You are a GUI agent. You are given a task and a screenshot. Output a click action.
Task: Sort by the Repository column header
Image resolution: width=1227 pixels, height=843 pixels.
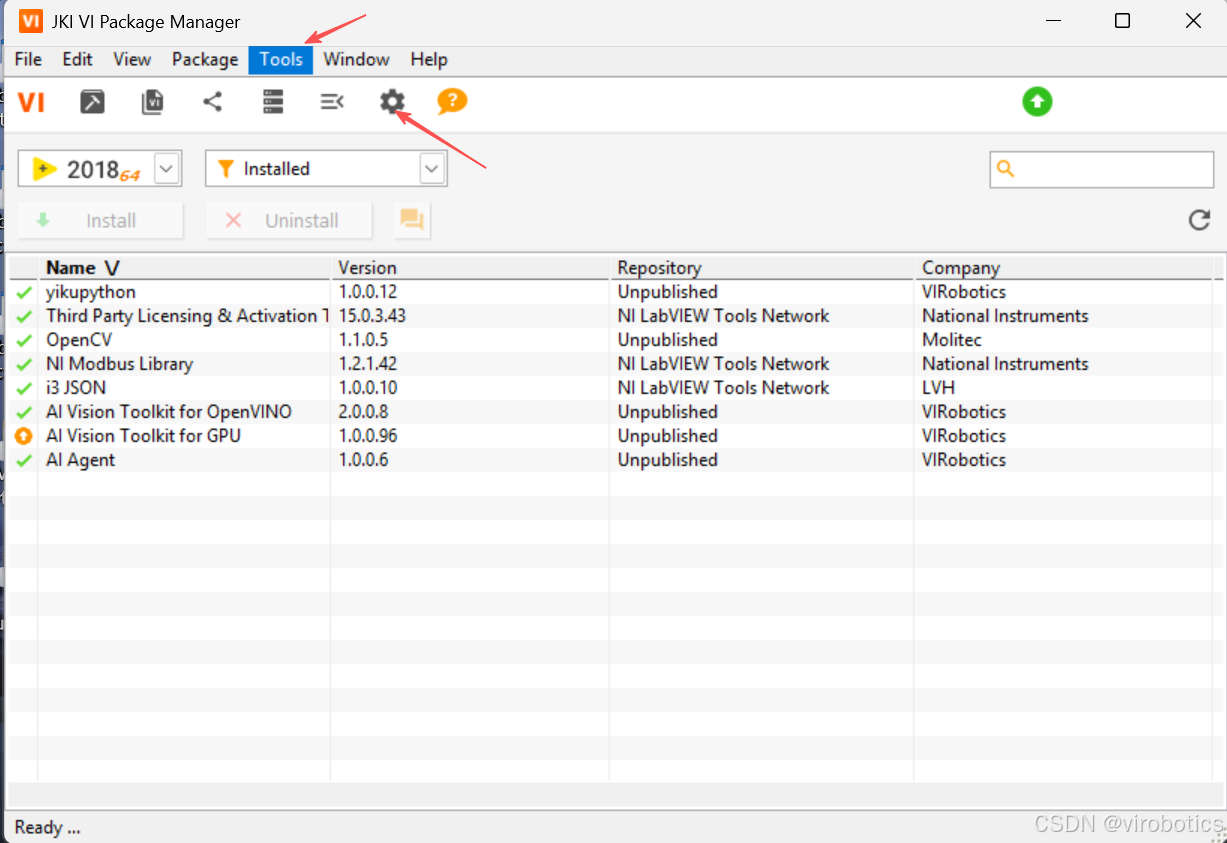762,268
